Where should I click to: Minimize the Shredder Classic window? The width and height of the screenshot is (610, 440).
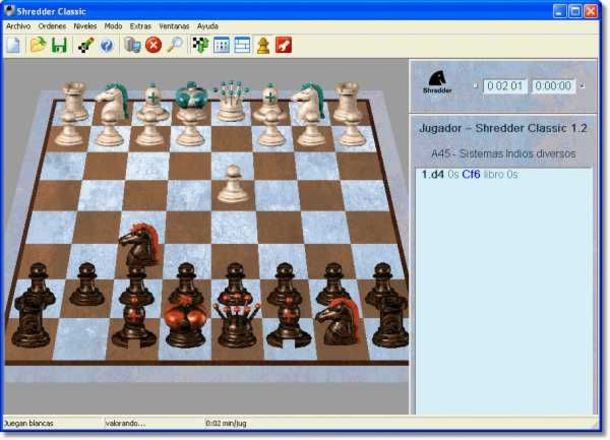tap(559, 11)
